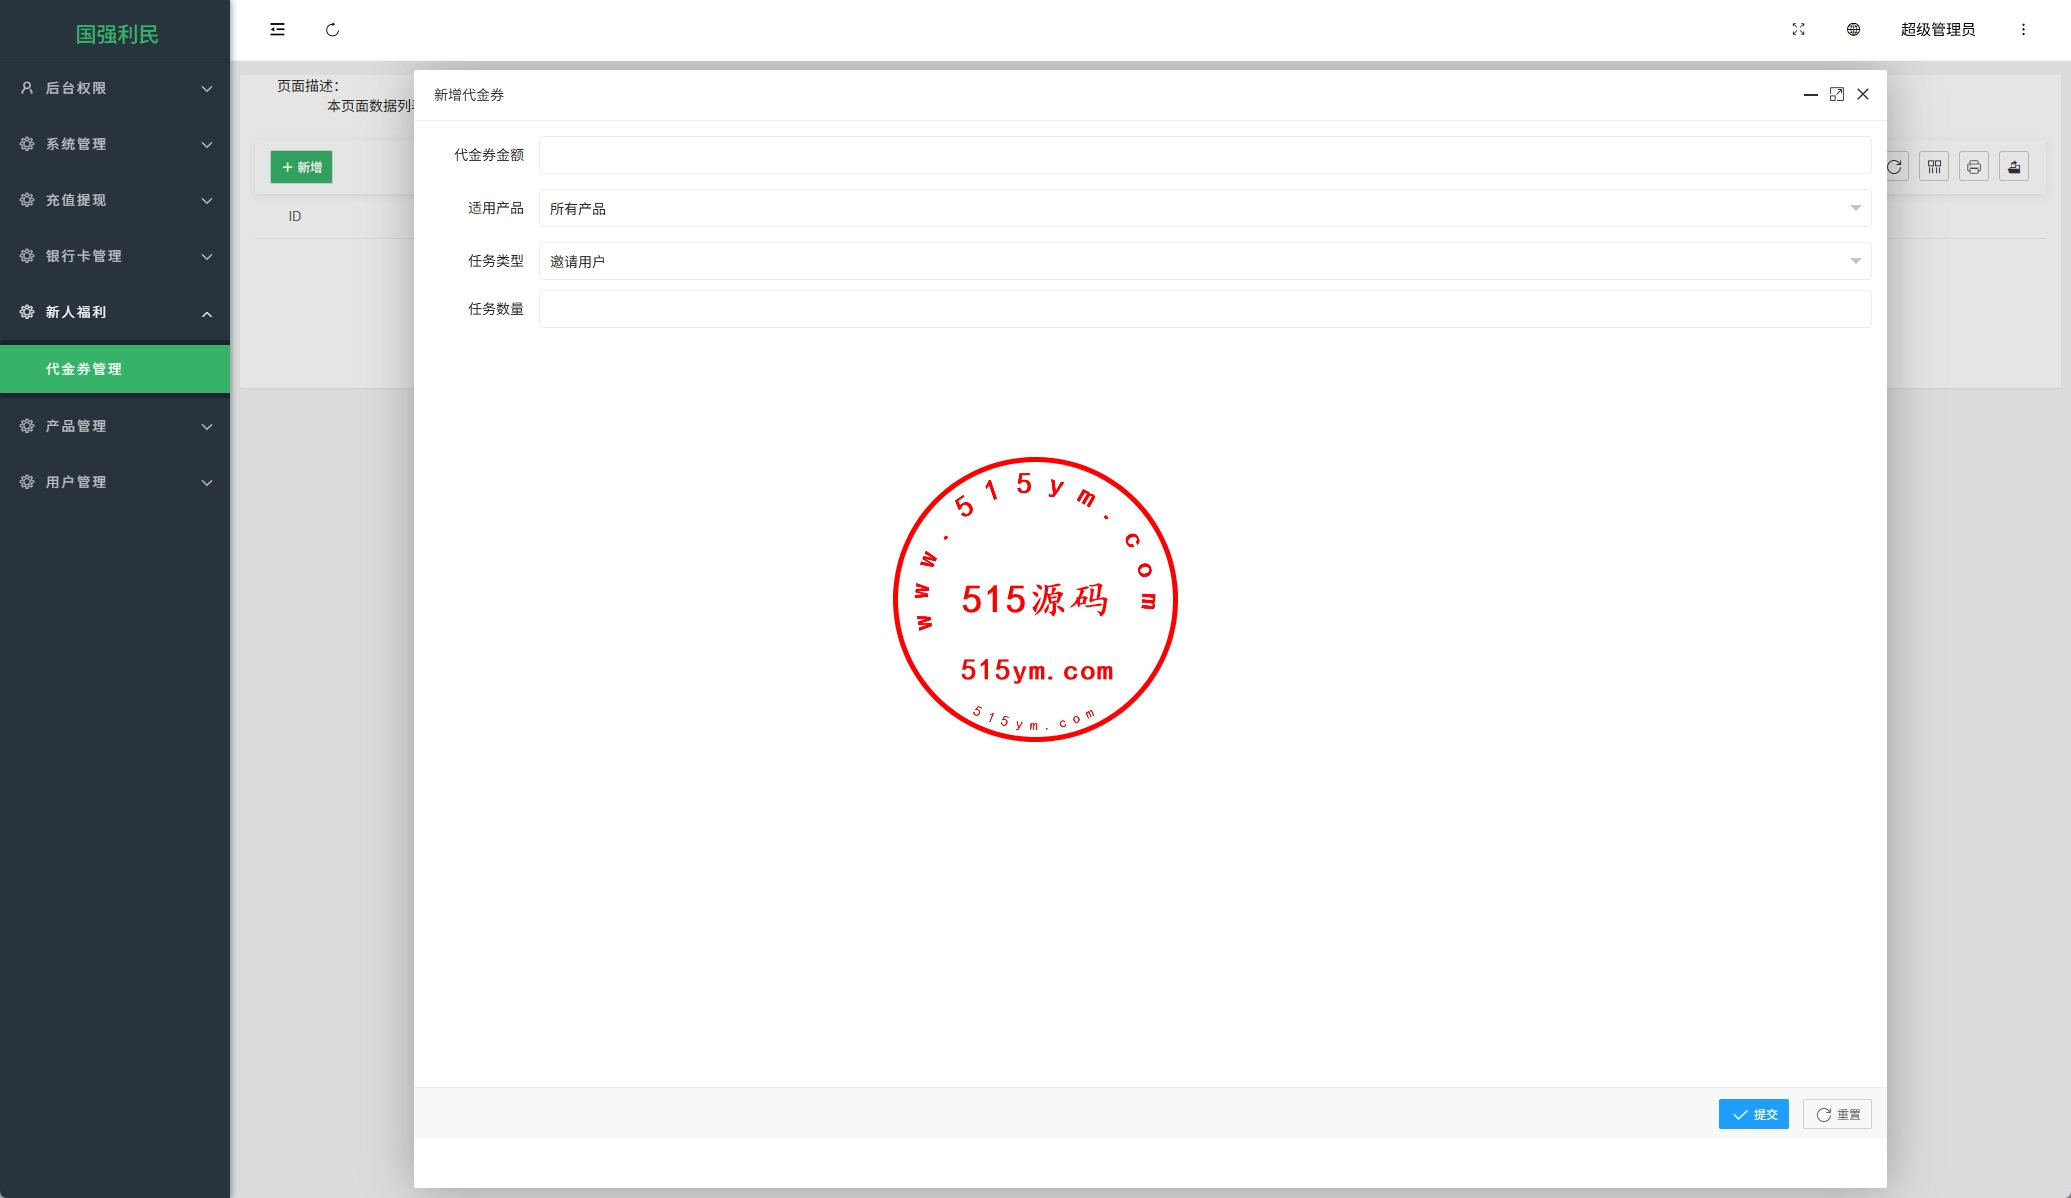
Task: Expand the 后台权限 sidebar menu
Action: point(115,88)
